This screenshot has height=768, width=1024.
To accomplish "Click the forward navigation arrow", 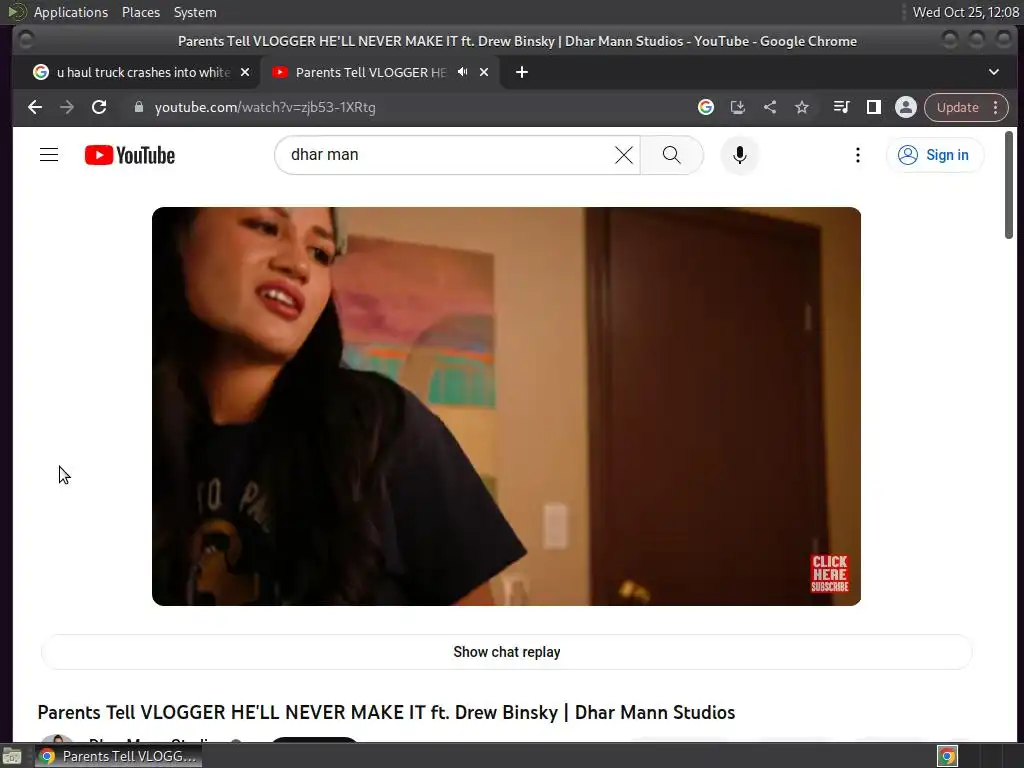I will (x=67, y=107).
